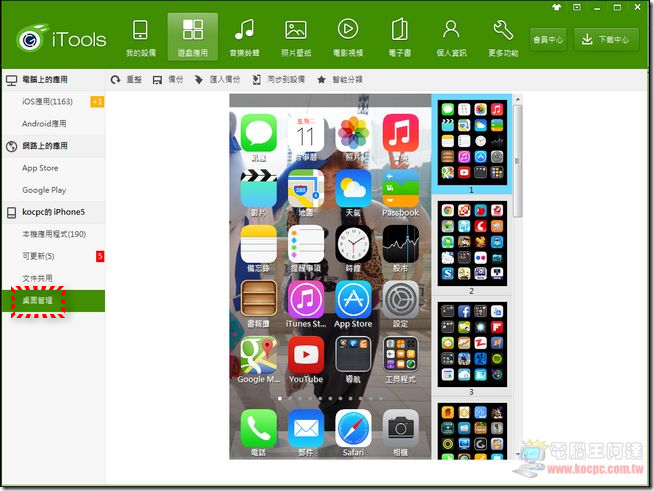The image size is (654, 491).
Task: Open App Store in the sidebar
Action: click(x=40, y=168)
